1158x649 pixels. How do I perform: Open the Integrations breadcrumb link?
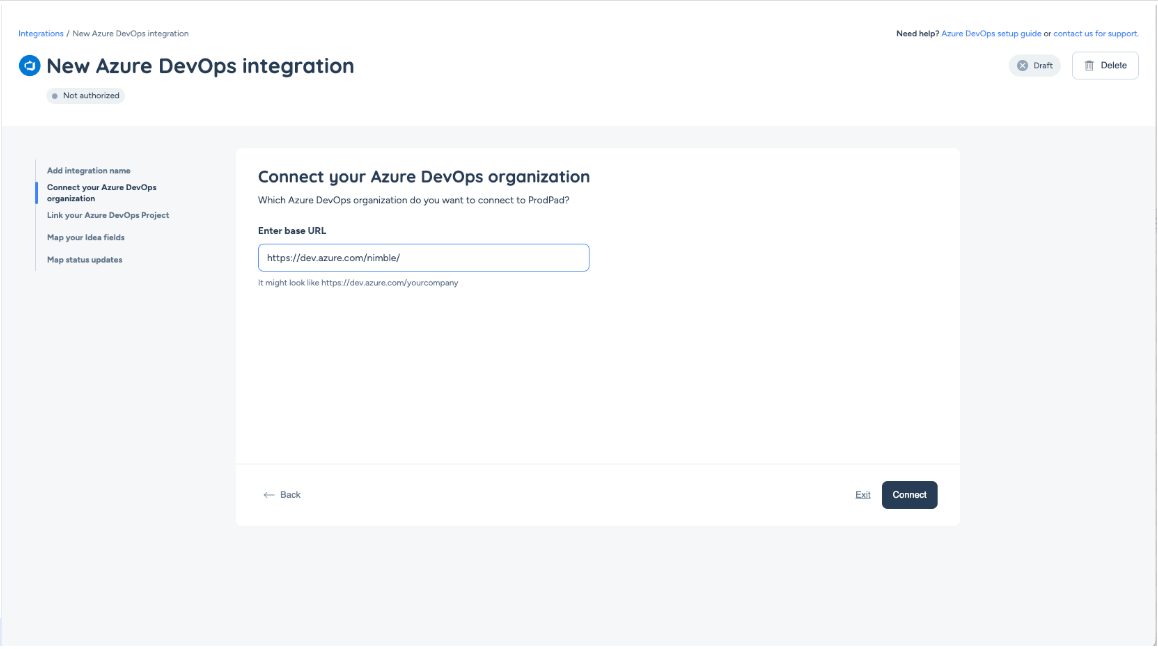coord(41,33)
